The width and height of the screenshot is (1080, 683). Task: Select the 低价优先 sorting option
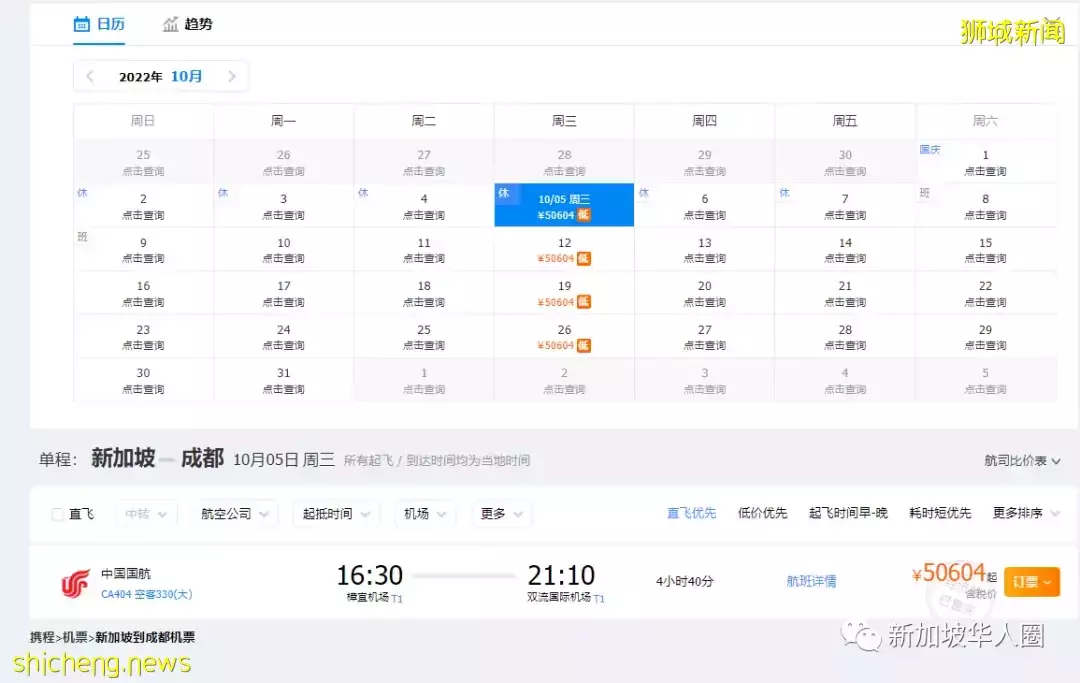(x=761, y=513)
